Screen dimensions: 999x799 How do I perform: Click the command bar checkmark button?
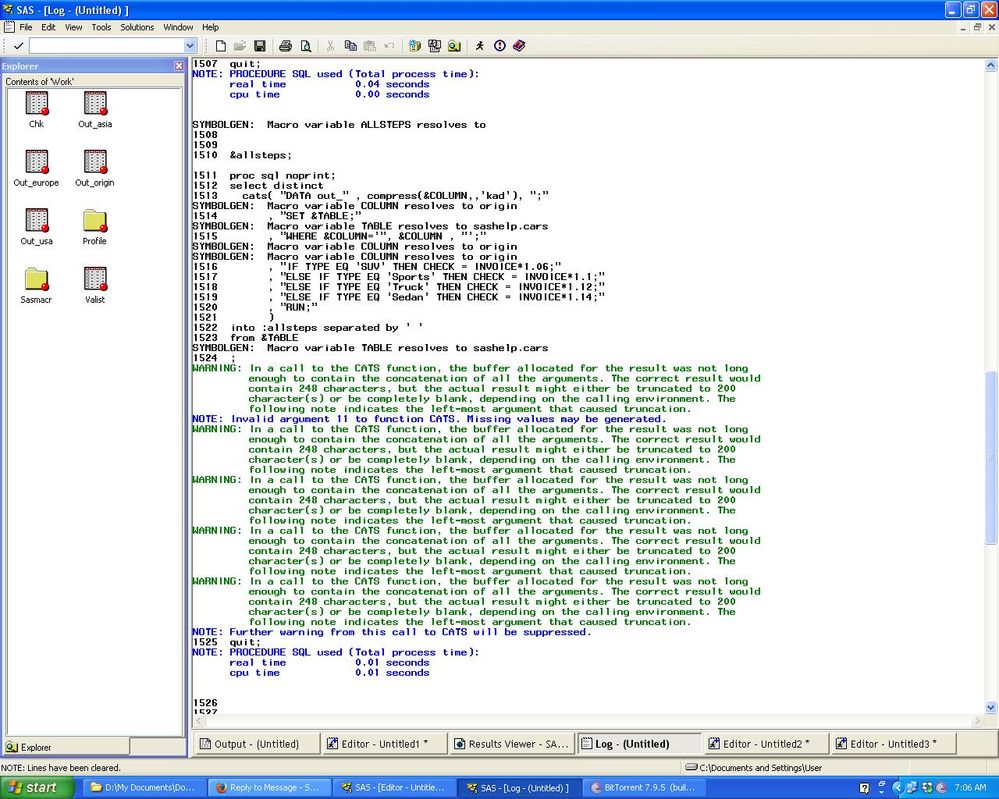18,46
